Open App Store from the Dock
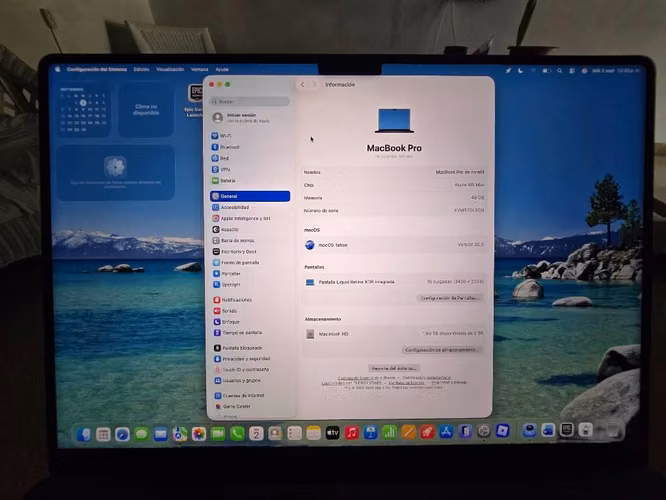The image size is (666, 500). point(446,432)
